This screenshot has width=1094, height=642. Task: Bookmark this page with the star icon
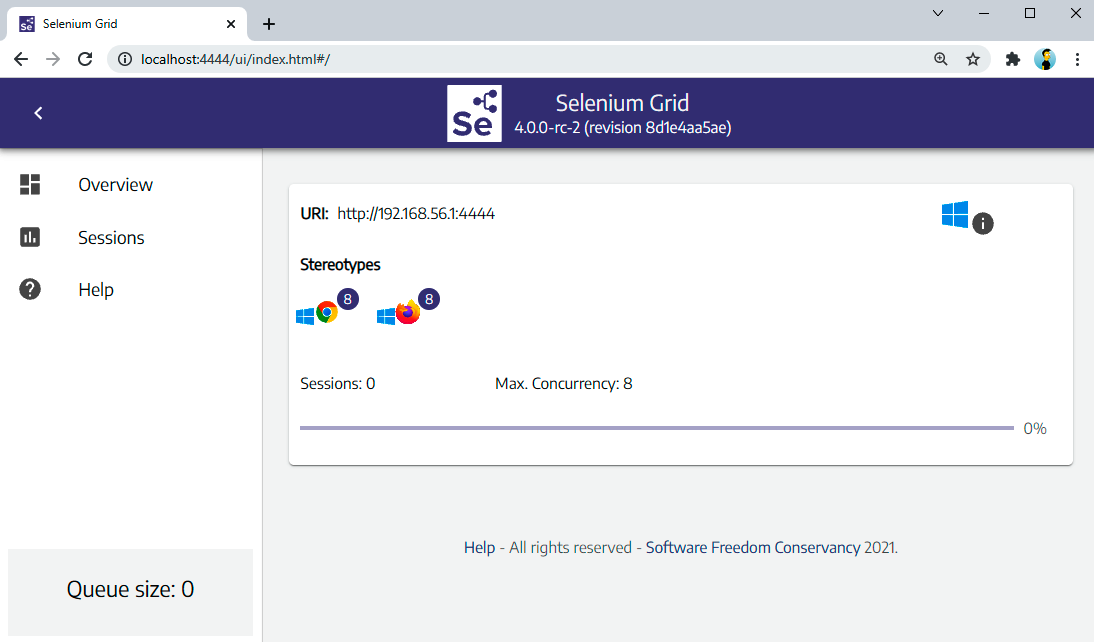click(972, 59)
